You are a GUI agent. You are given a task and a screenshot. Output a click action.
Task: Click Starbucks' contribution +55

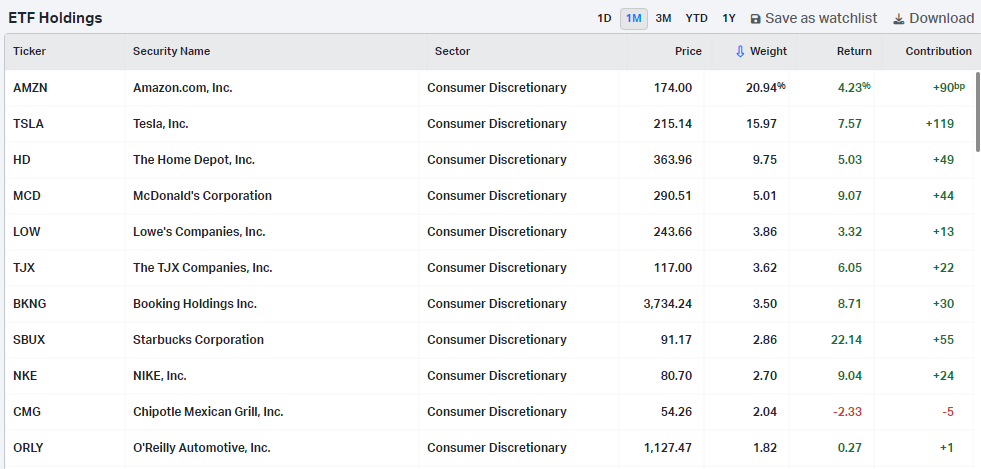coord(943,340)
